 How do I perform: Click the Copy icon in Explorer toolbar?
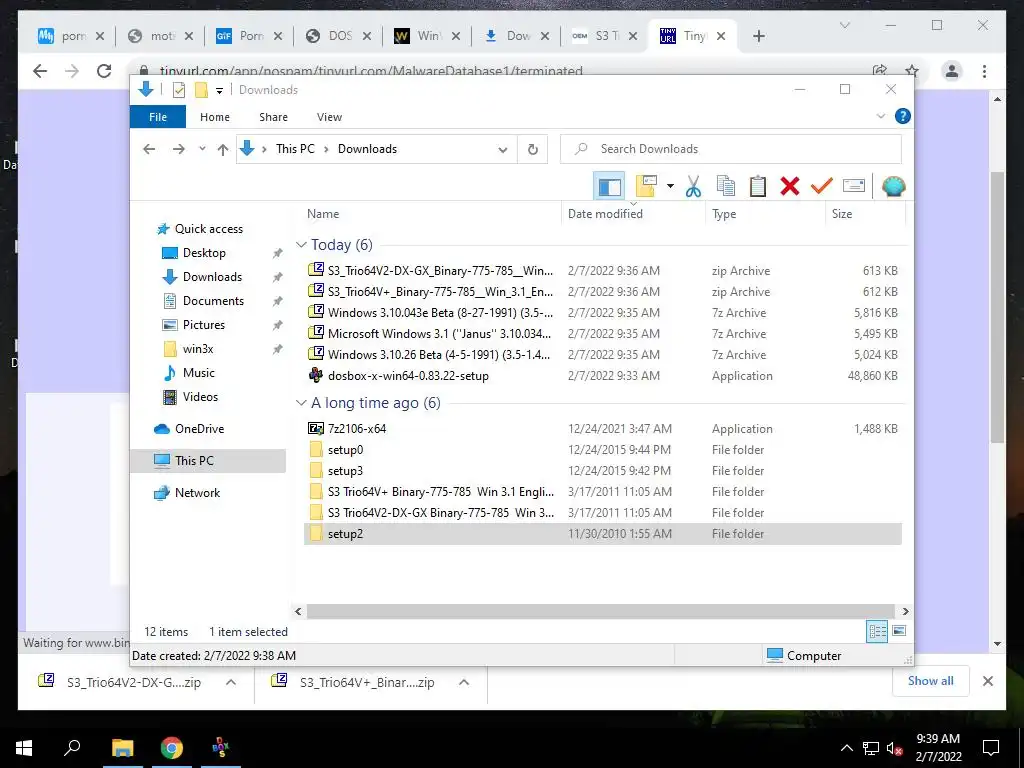[x=726, y=187]
